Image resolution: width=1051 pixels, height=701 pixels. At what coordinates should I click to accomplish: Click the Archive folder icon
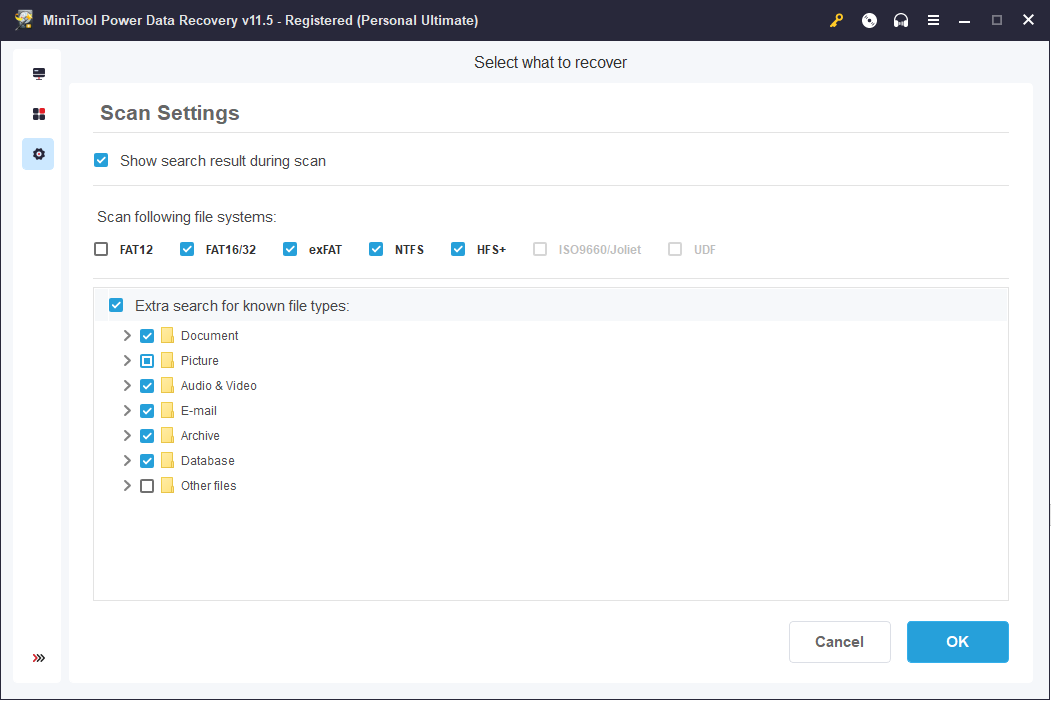click(x=168, y=436)
